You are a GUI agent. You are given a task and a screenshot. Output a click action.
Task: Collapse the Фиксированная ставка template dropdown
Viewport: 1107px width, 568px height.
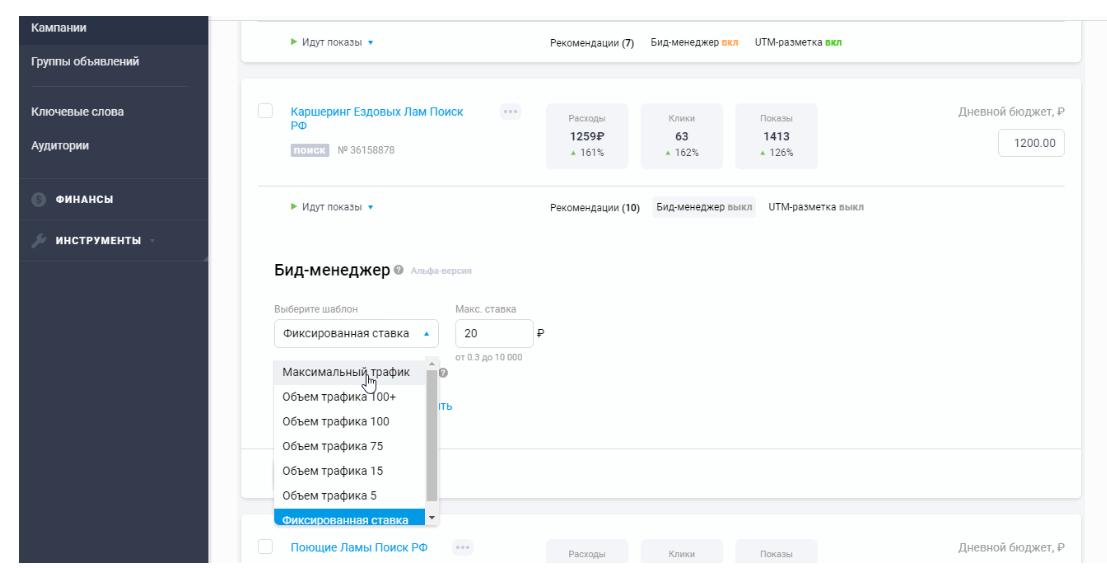(x=355, y=334)
